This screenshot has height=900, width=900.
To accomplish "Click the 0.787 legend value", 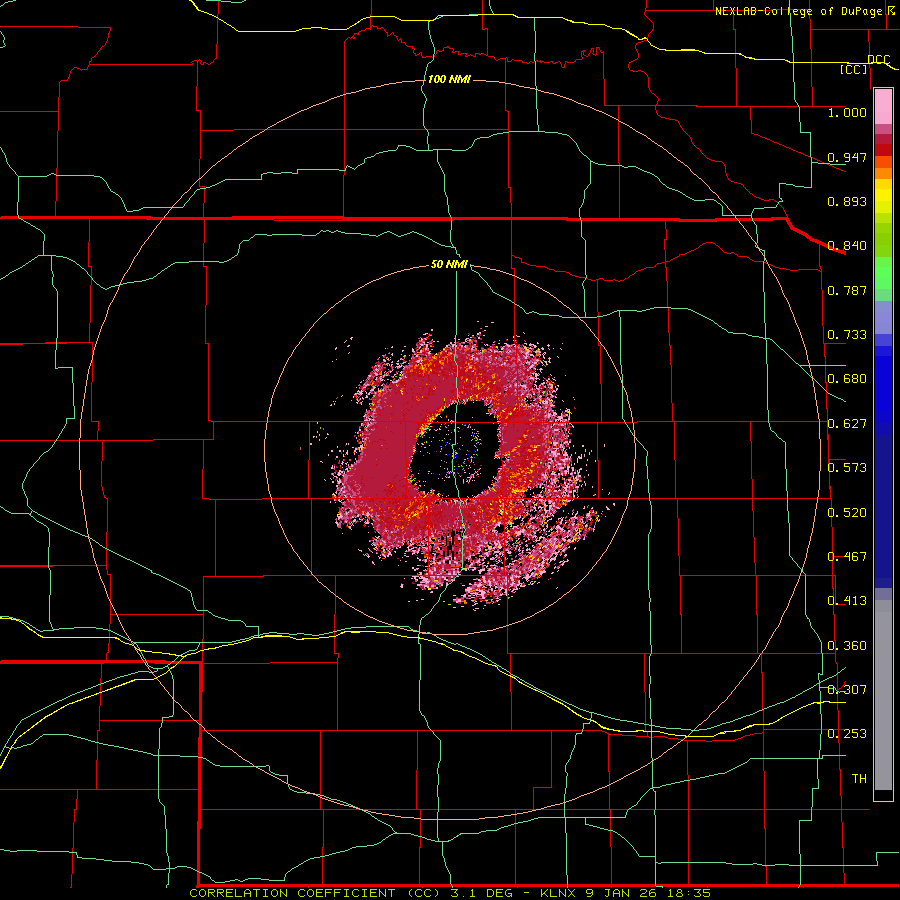I will 847,290.
